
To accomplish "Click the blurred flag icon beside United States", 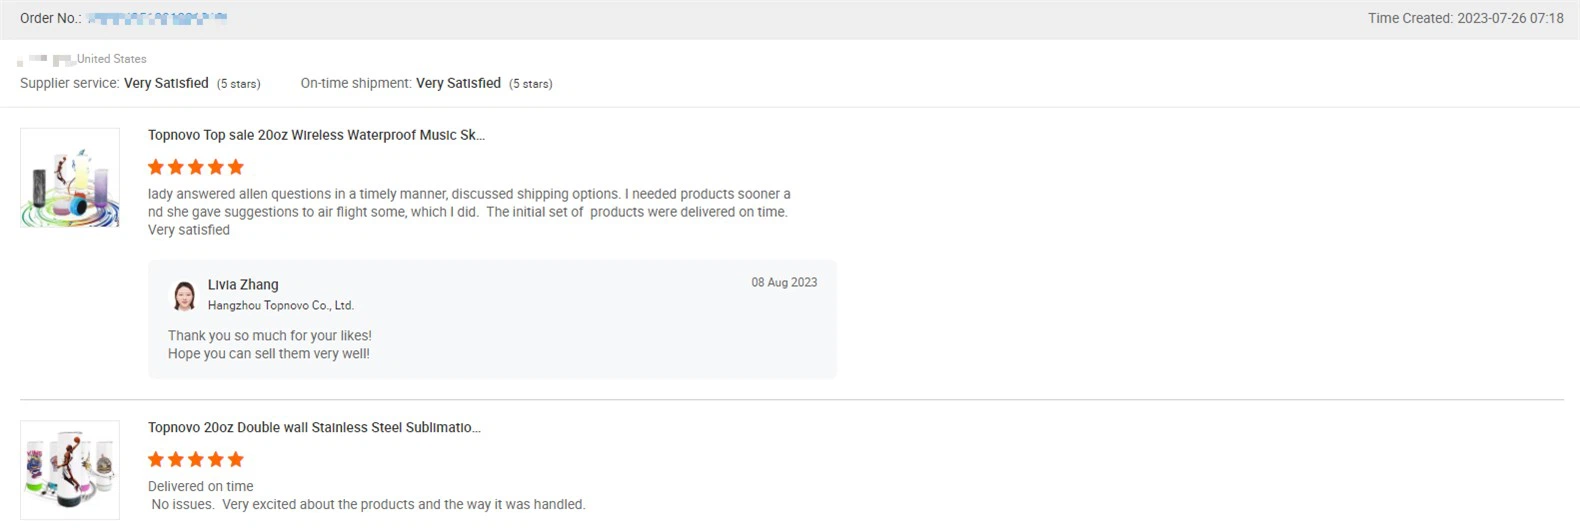I will click(64, 60).
